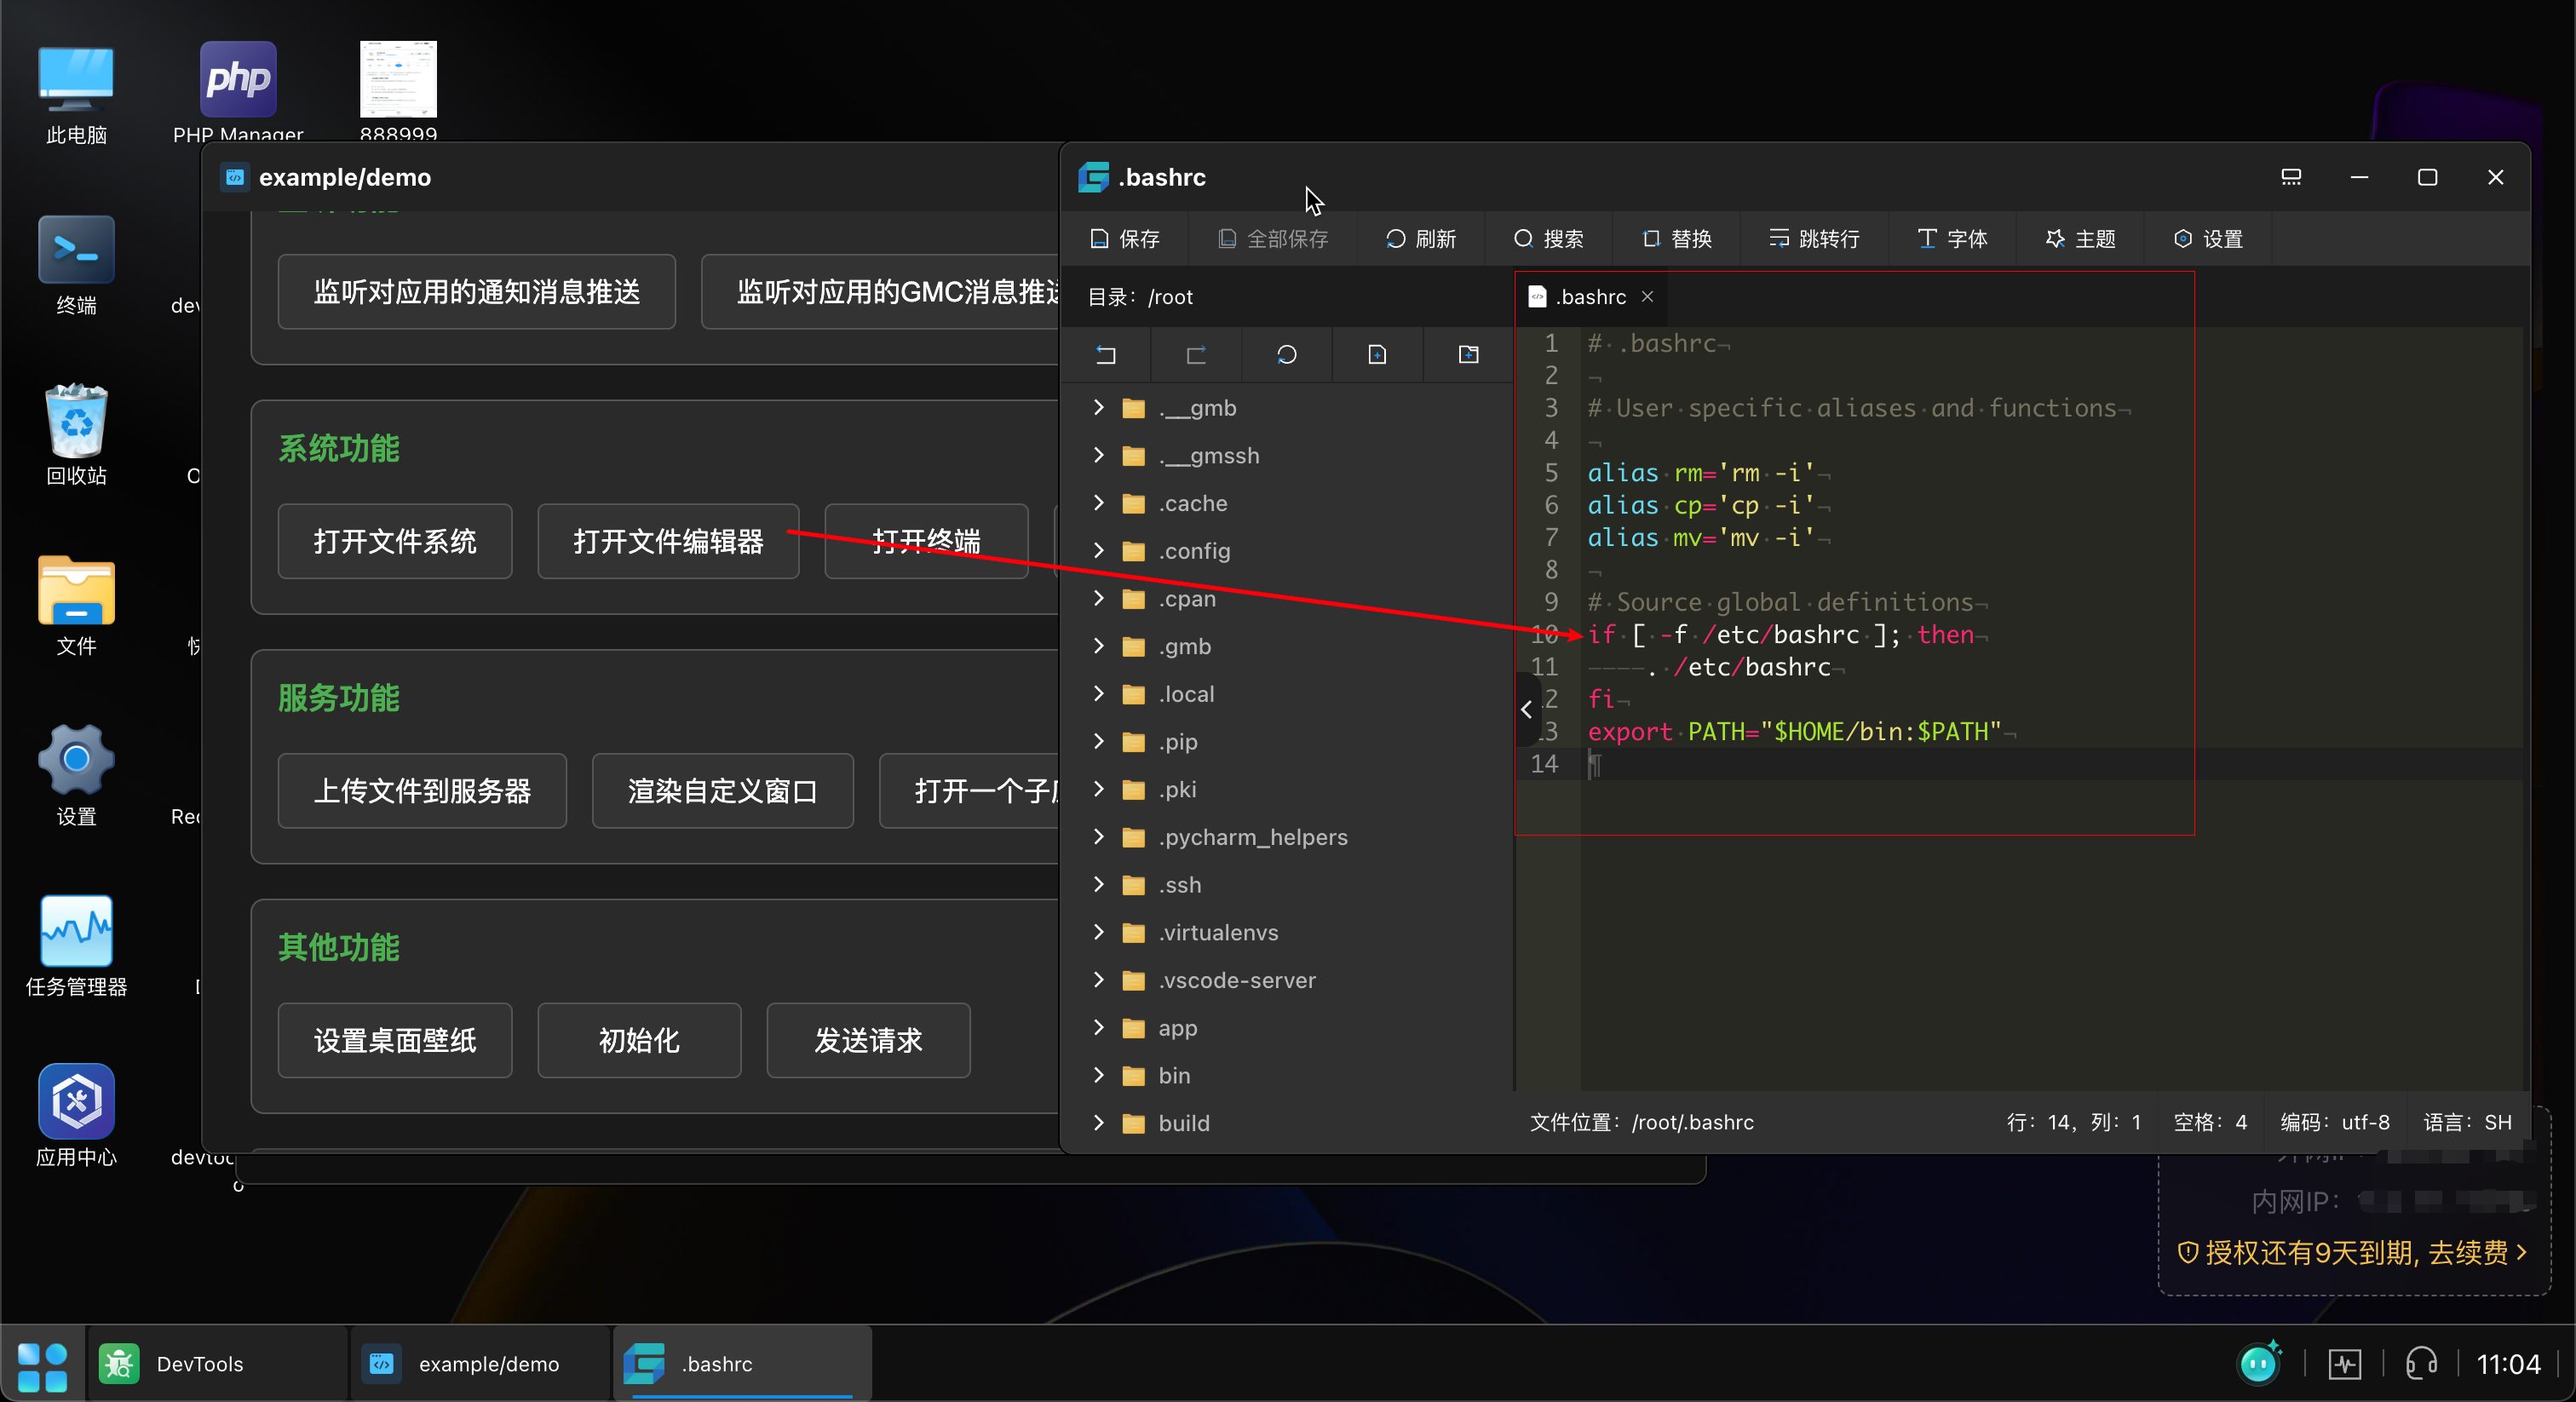Open the 应用中心 app center icon
The height and width of the screenshot is (1402, 2576).
(76, 1116)
